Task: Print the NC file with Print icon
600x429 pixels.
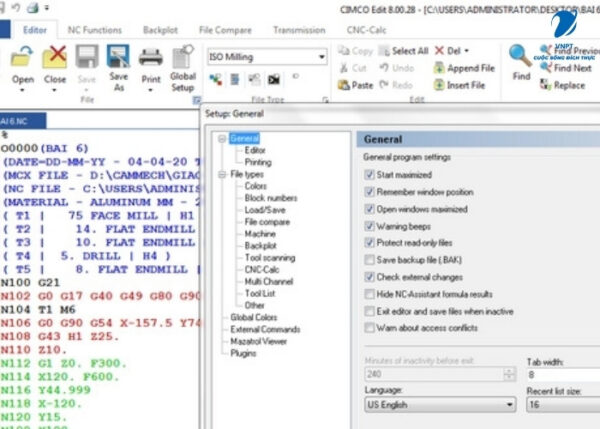Action: click(x=151, y=57)
